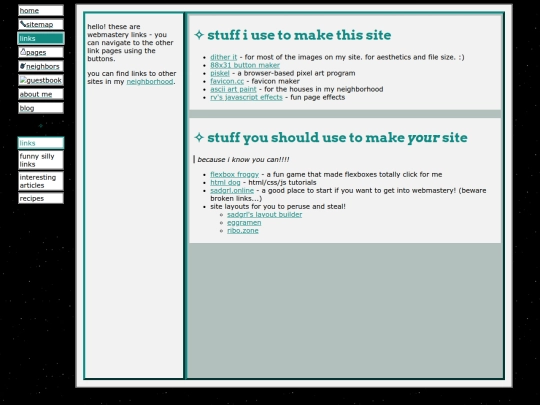Image resolution: width=540 pixels, height=405 pixels.
Task: Open the piskel link
Action: 220,73
